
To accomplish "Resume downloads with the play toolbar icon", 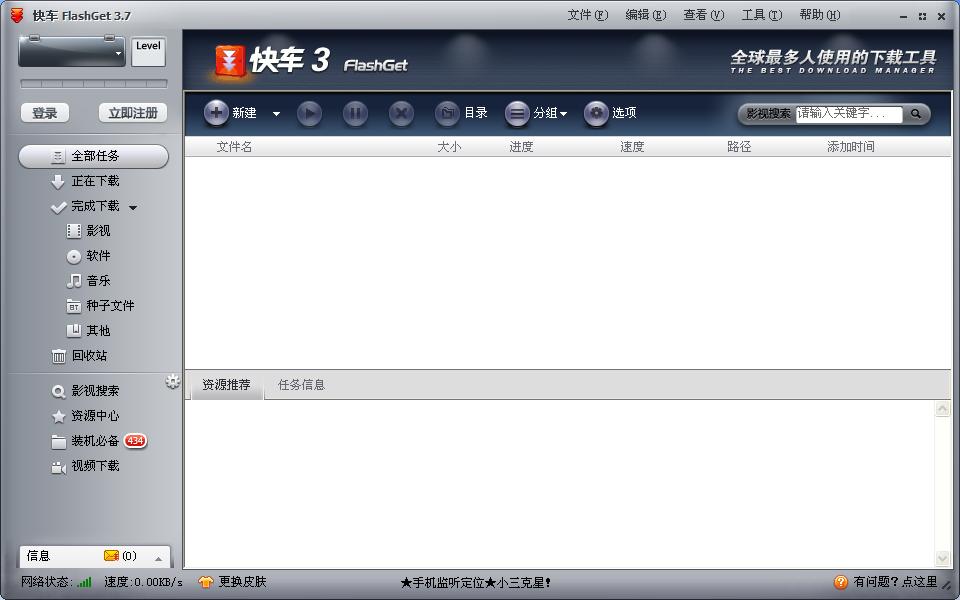I will pos(309,113).
